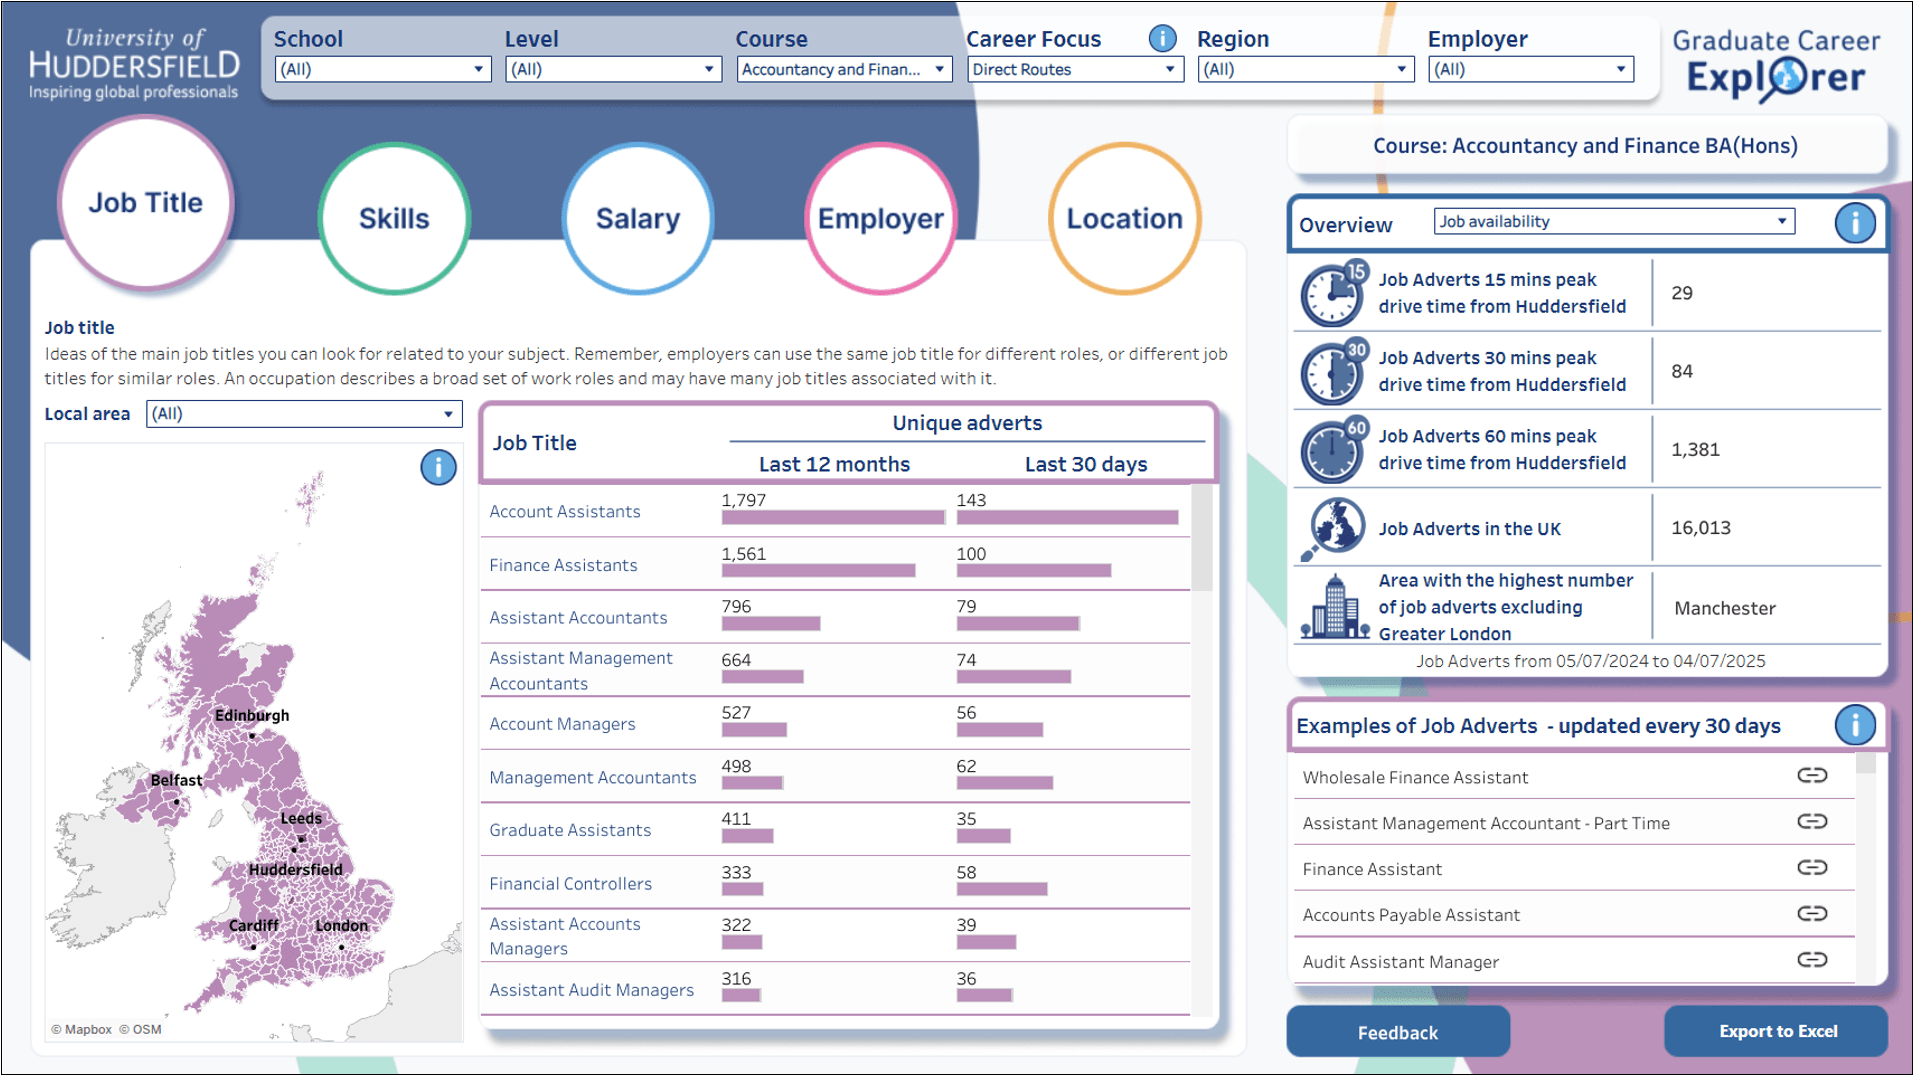Click the Feedback button
This screenshot has width=1913, height=1075.
point(1397,1031)
